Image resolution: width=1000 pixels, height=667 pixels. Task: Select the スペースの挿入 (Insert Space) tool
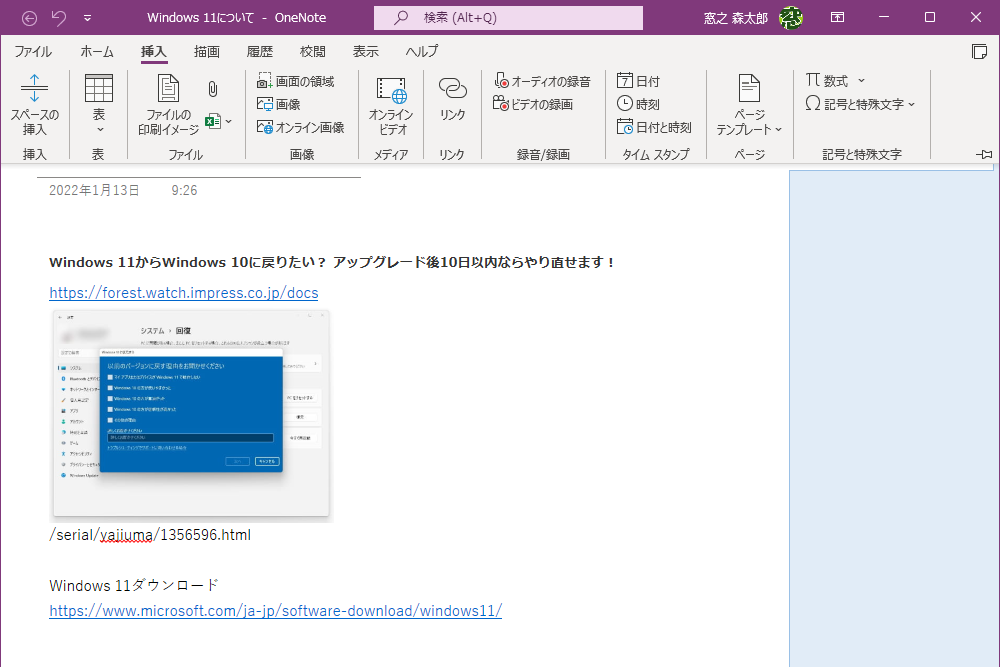34,103
